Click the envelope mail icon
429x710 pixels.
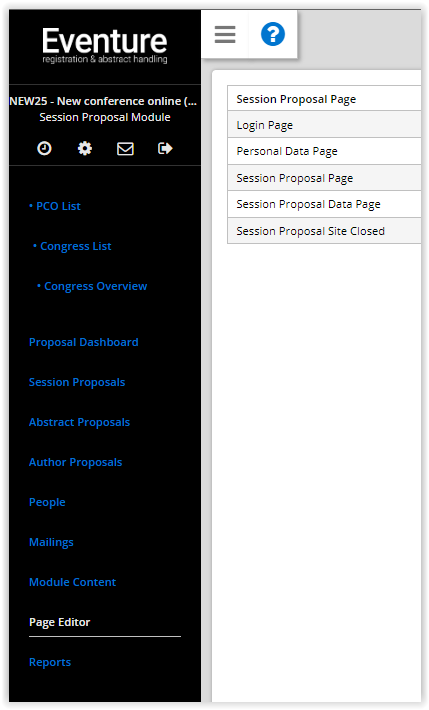(125, 149)
